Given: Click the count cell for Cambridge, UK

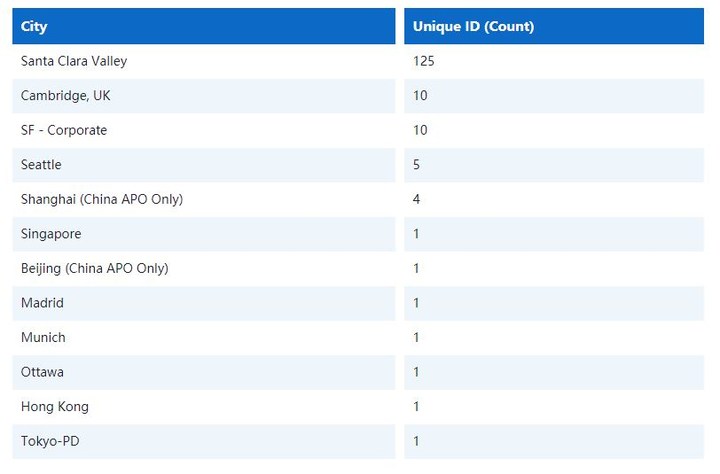Looking at the screenshot, I should tap(554, 96).
